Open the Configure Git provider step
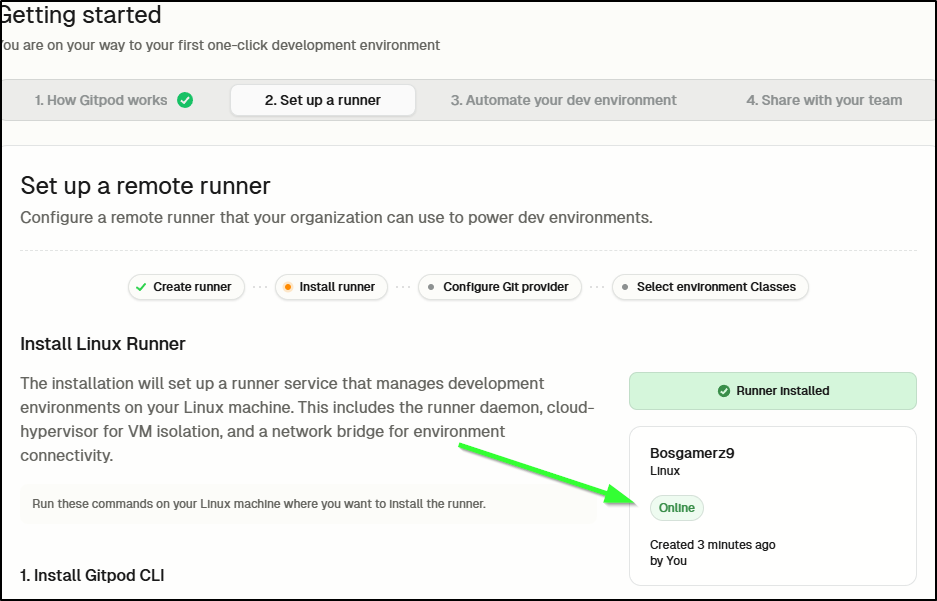Viewport: 937px width, 601px height. point(500,287)
